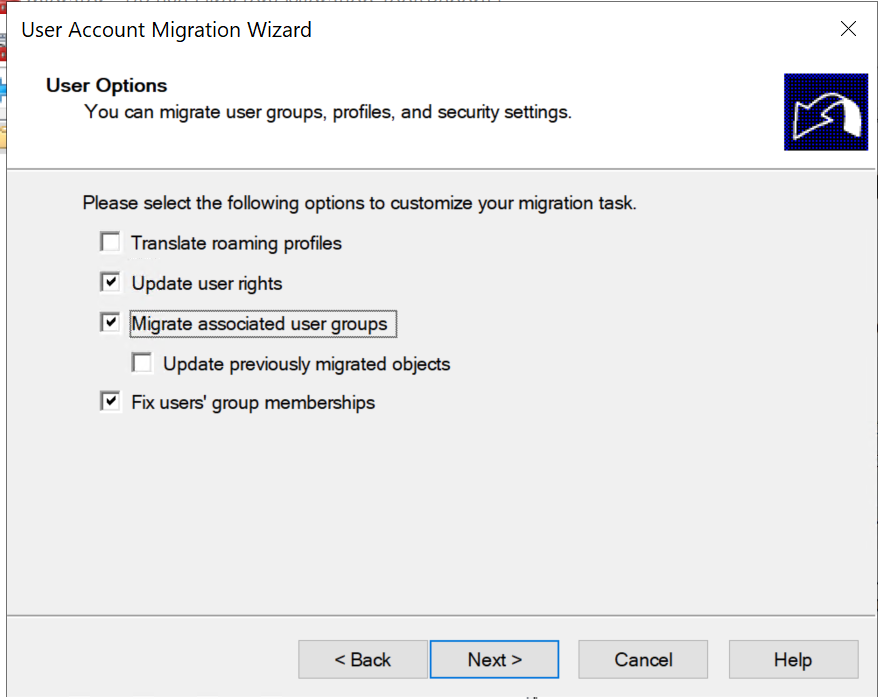Click the 'You can migrate user groups' description
The image size is (878, 699).
(328, 112)
